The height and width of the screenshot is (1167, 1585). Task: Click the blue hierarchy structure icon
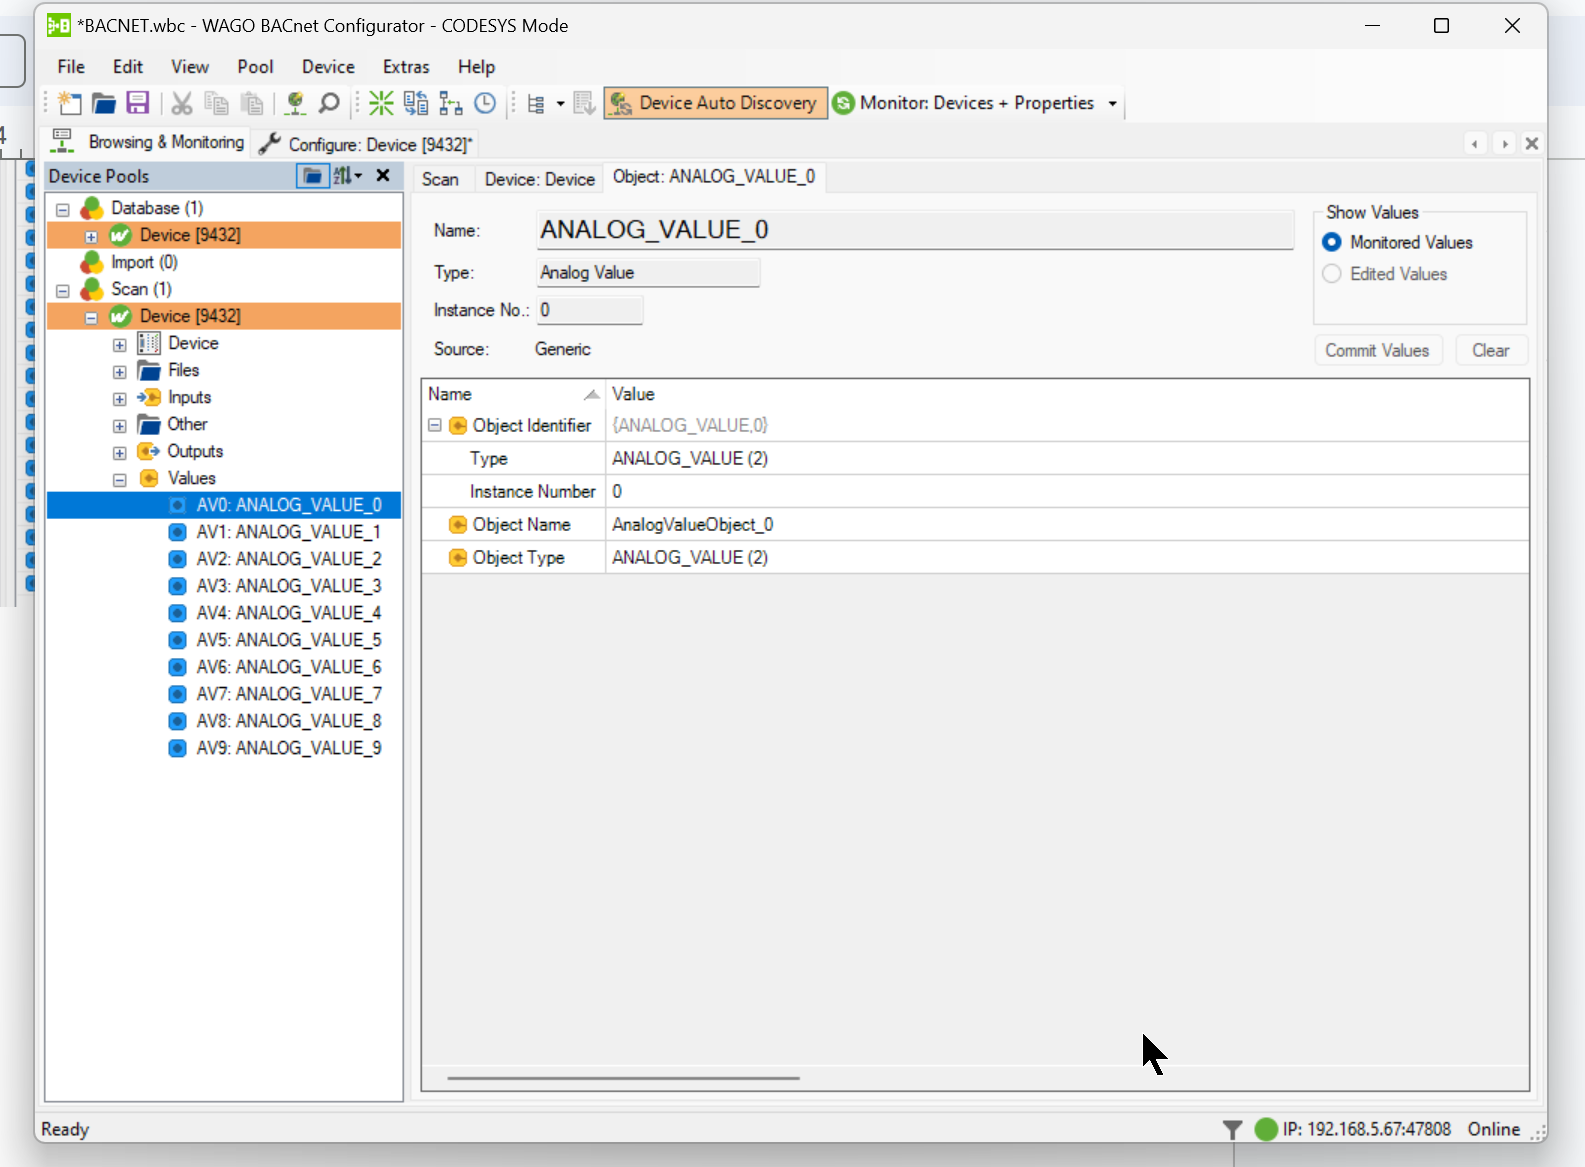(451, 103)
